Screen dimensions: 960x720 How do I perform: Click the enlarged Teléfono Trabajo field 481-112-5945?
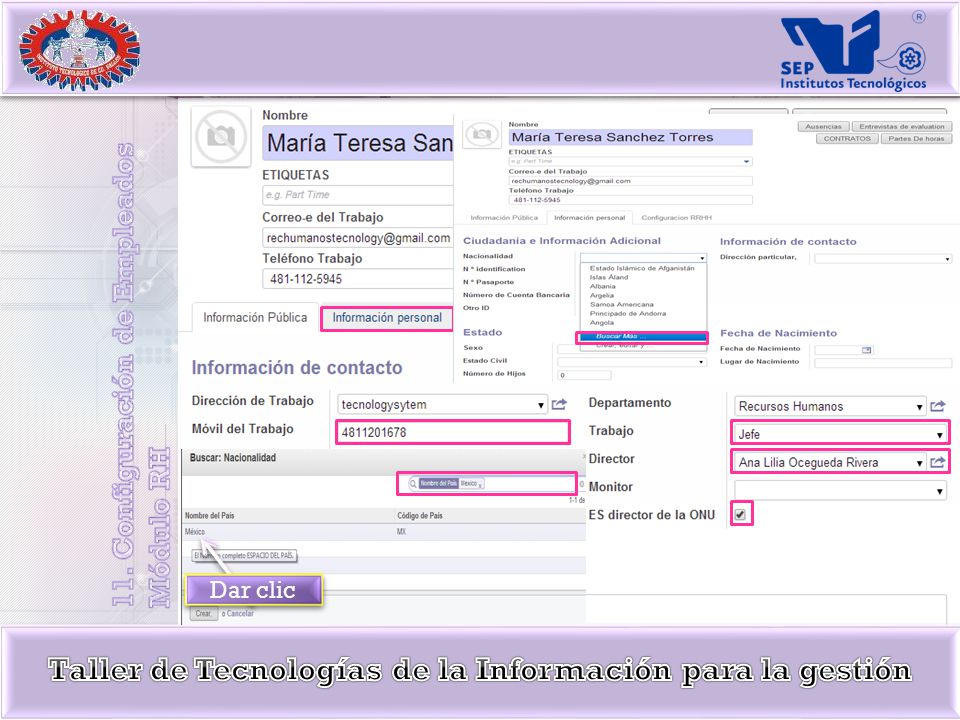[x=358, y=279]
